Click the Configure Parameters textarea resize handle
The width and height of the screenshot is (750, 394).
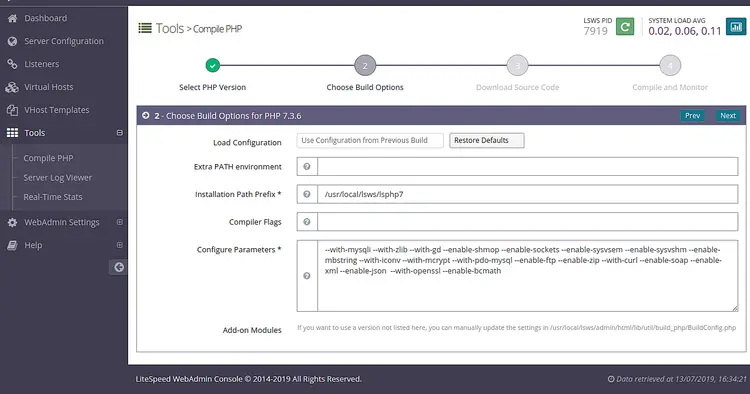point(735,308)
